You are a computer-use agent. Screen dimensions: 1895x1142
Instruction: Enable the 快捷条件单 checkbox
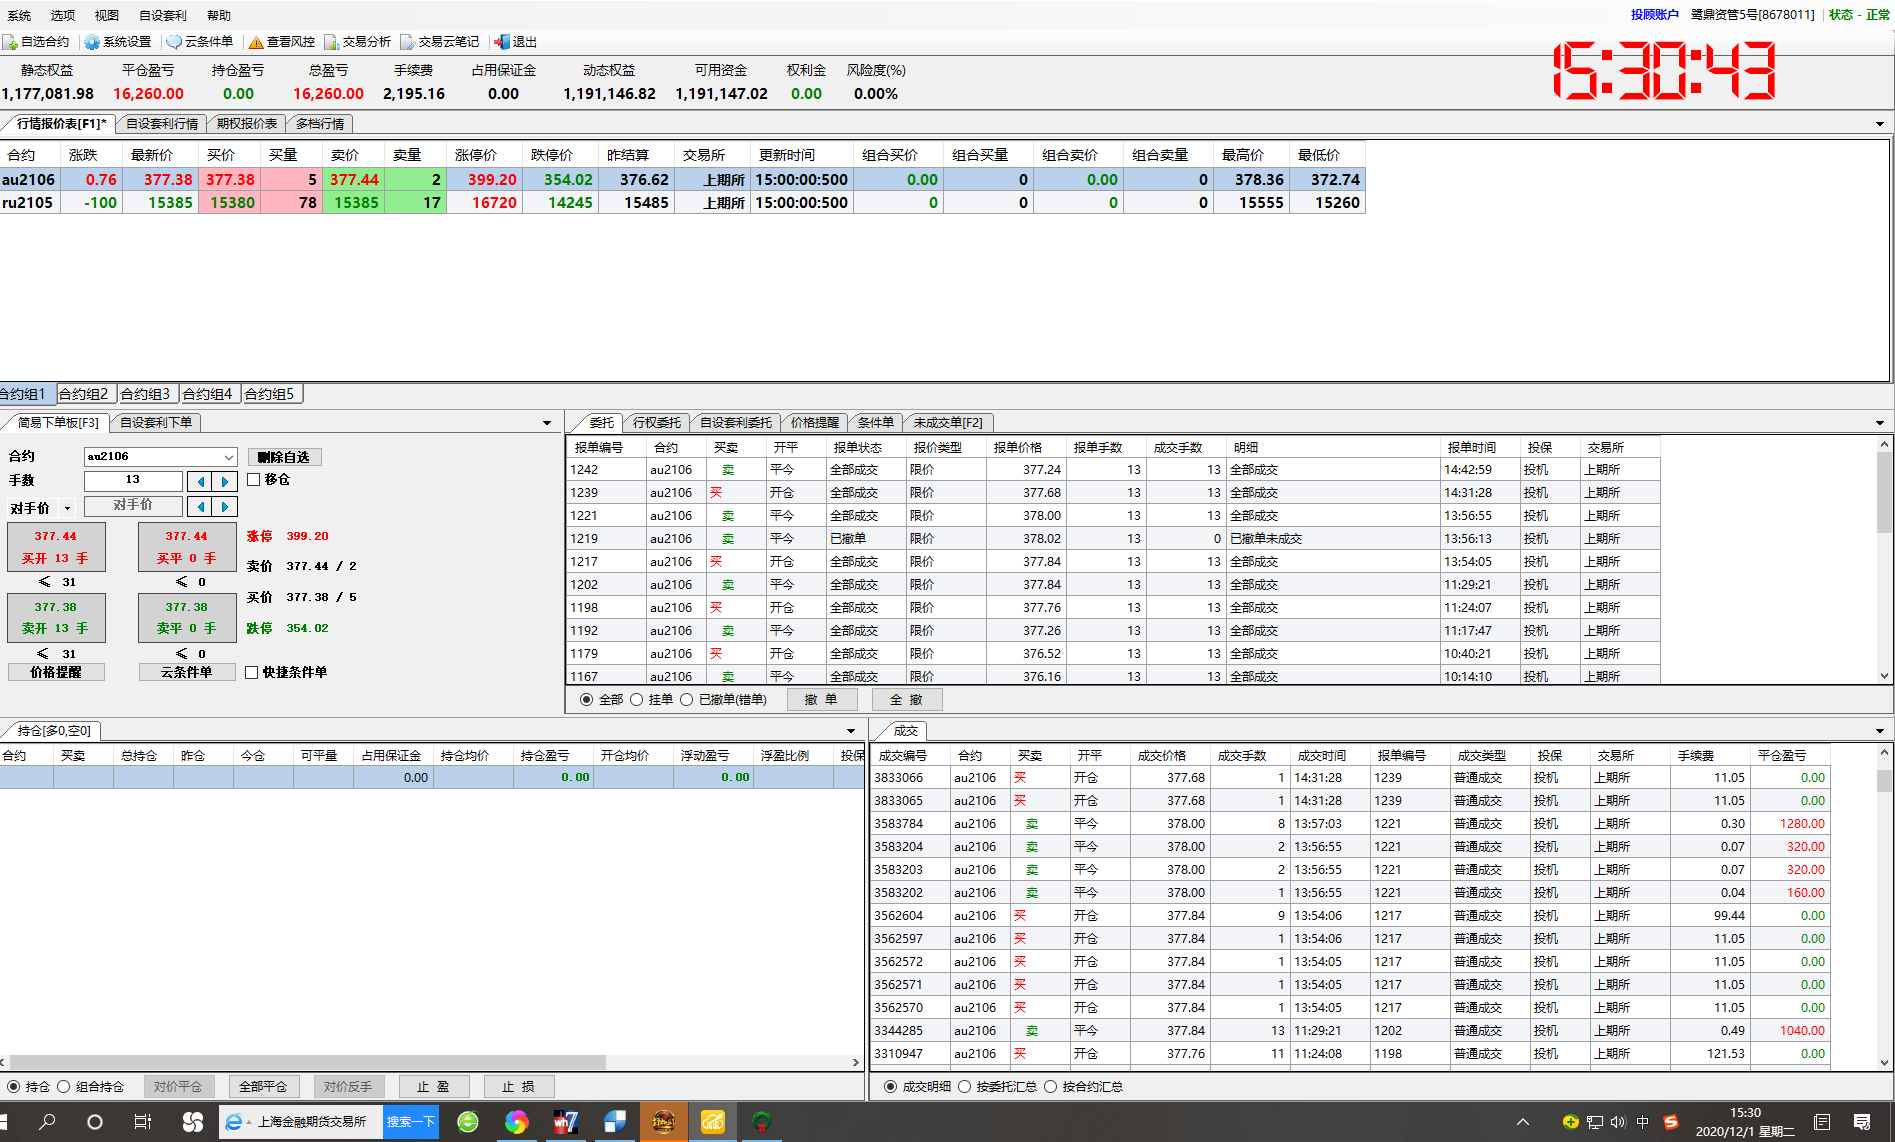pos(252,673)
